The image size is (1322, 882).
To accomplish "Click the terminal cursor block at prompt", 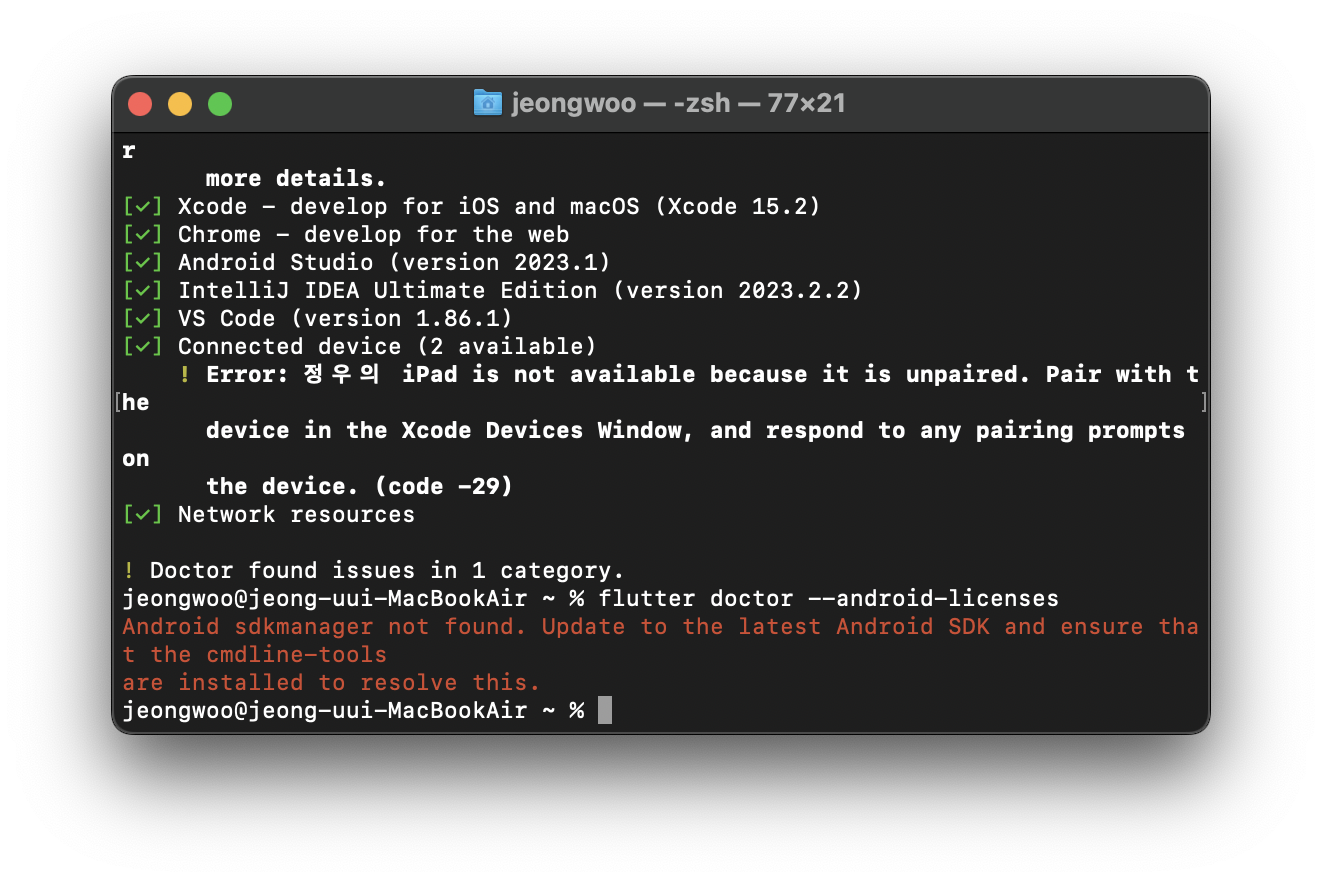I will (x=604, y=711).
